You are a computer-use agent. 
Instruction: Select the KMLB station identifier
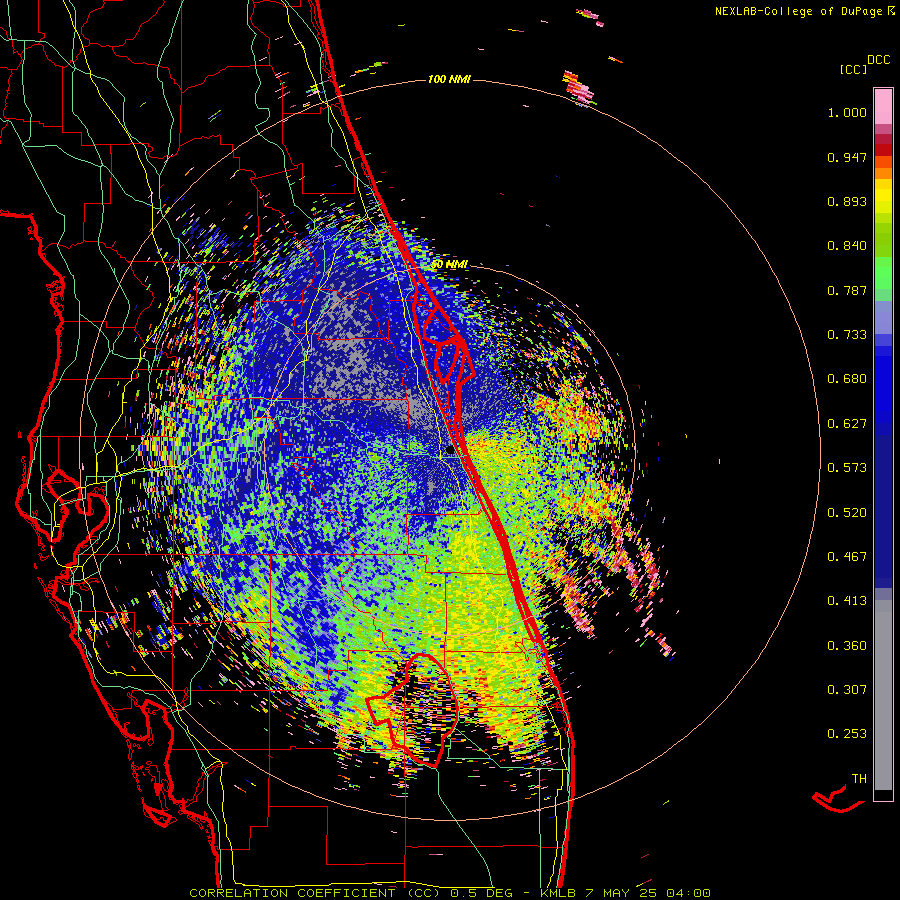coord(560,893)
